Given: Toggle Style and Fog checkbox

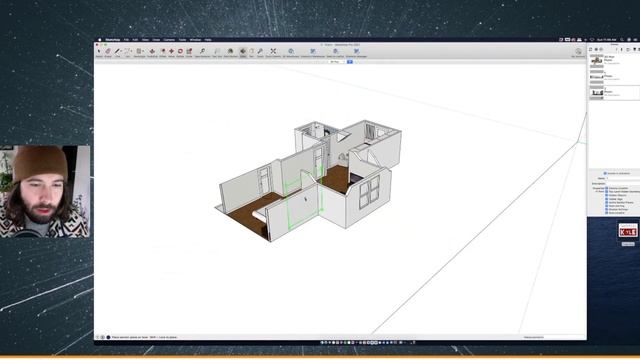Looking at the screenshot, I should tap(607, 206).
